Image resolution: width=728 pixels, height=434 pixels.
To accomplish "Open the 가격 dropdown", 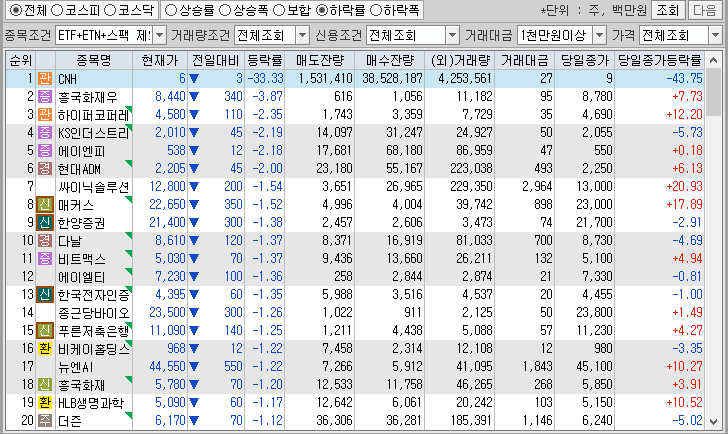I will point(715,35).
